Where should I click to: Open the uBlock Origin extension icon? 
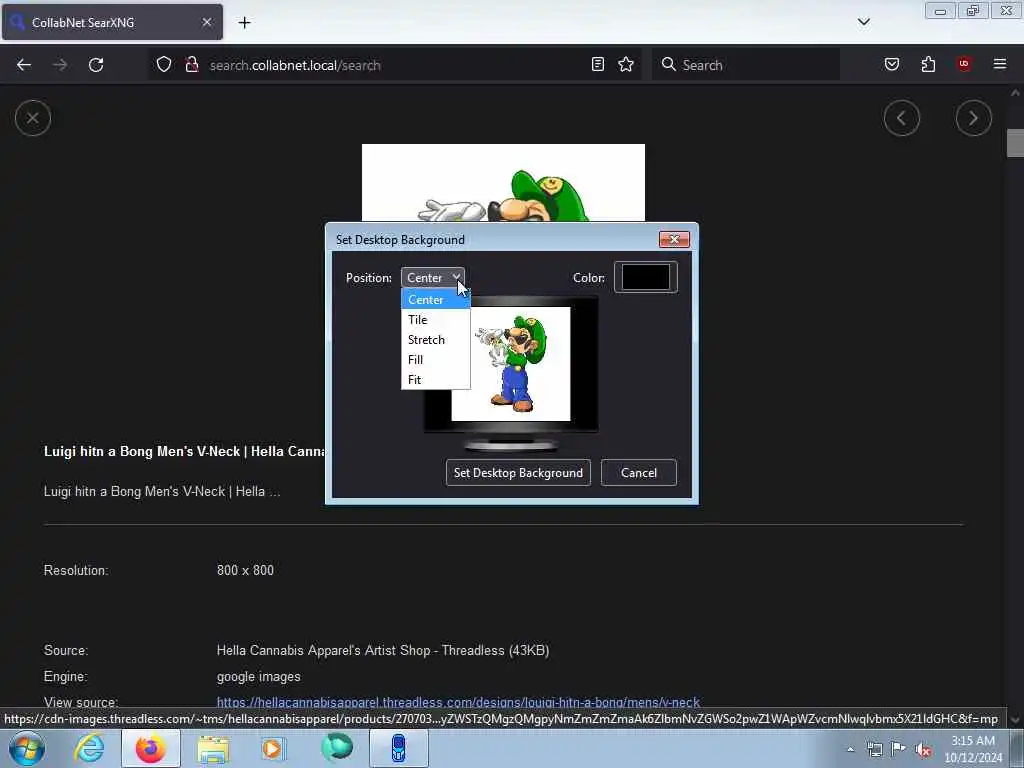(964, 64)
